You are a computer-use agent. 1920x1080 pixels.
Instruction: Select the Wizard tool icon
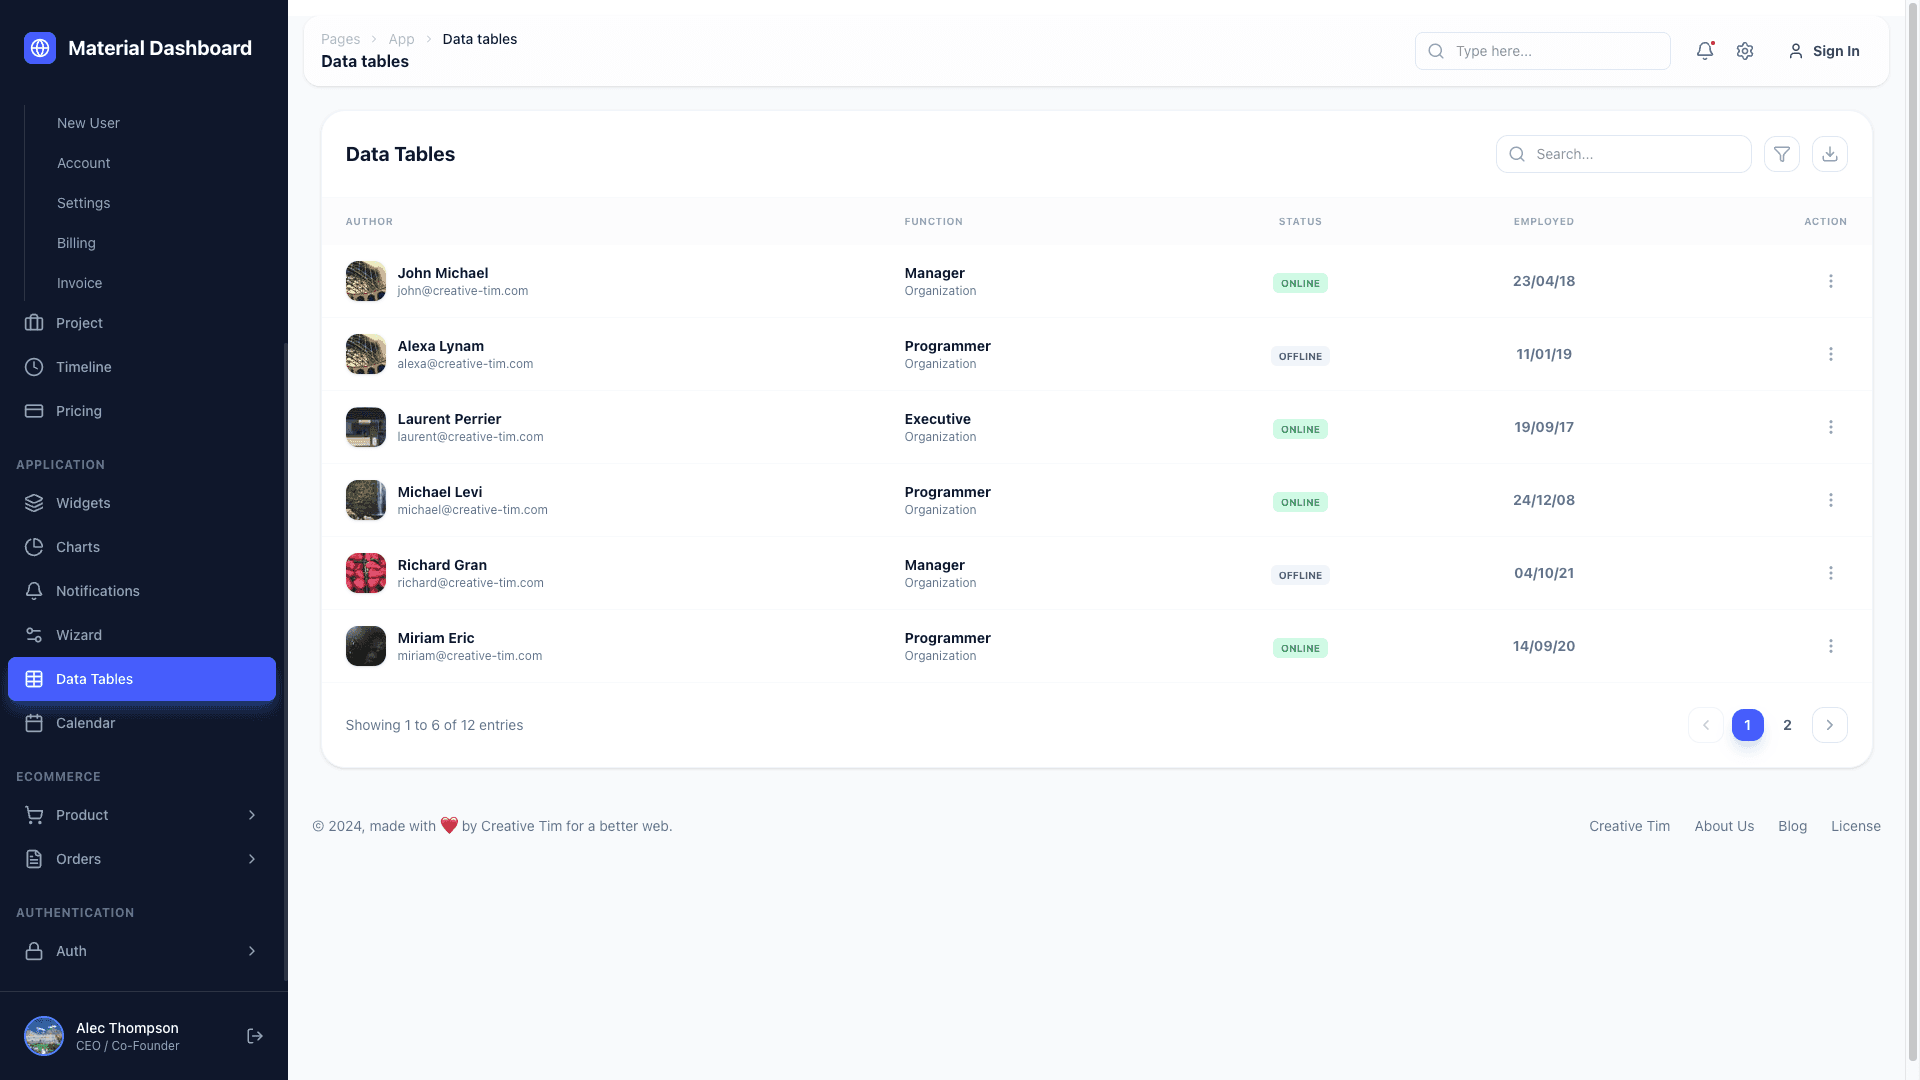click(x=34, y=635)
